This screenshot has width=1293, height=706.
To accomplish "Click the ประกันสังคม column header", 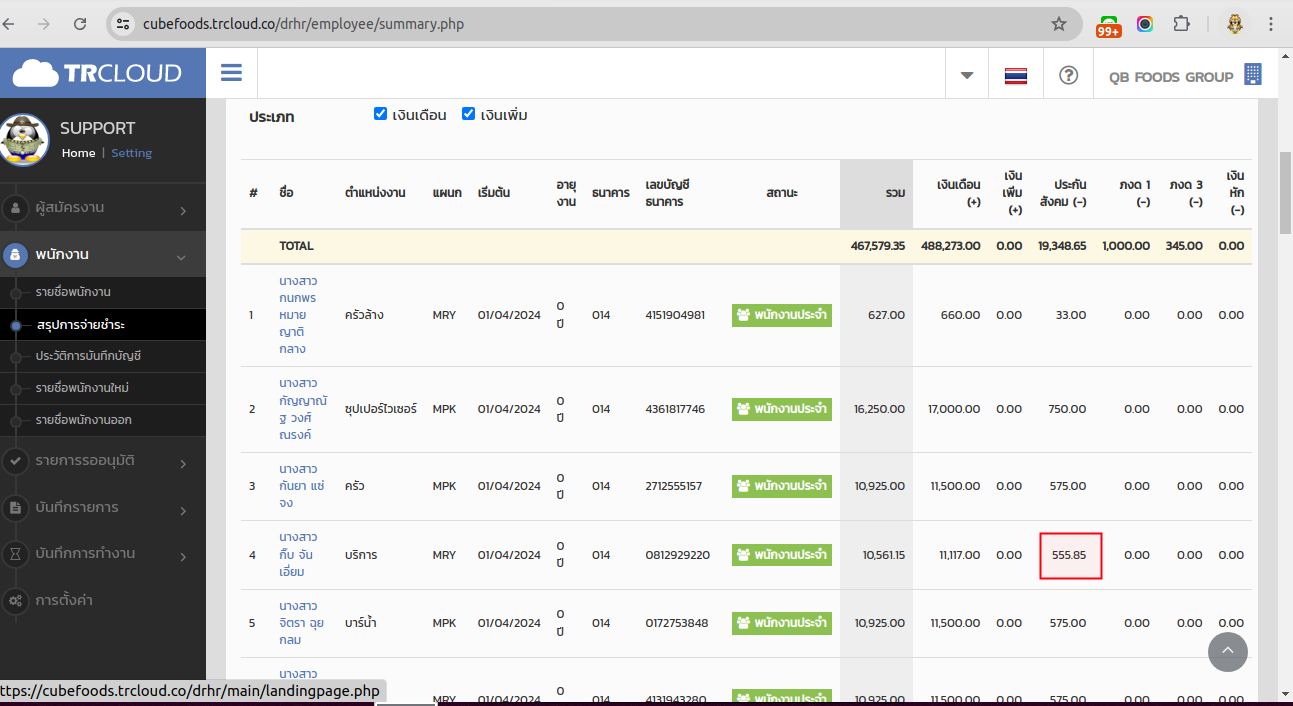I will (1063, 193).
